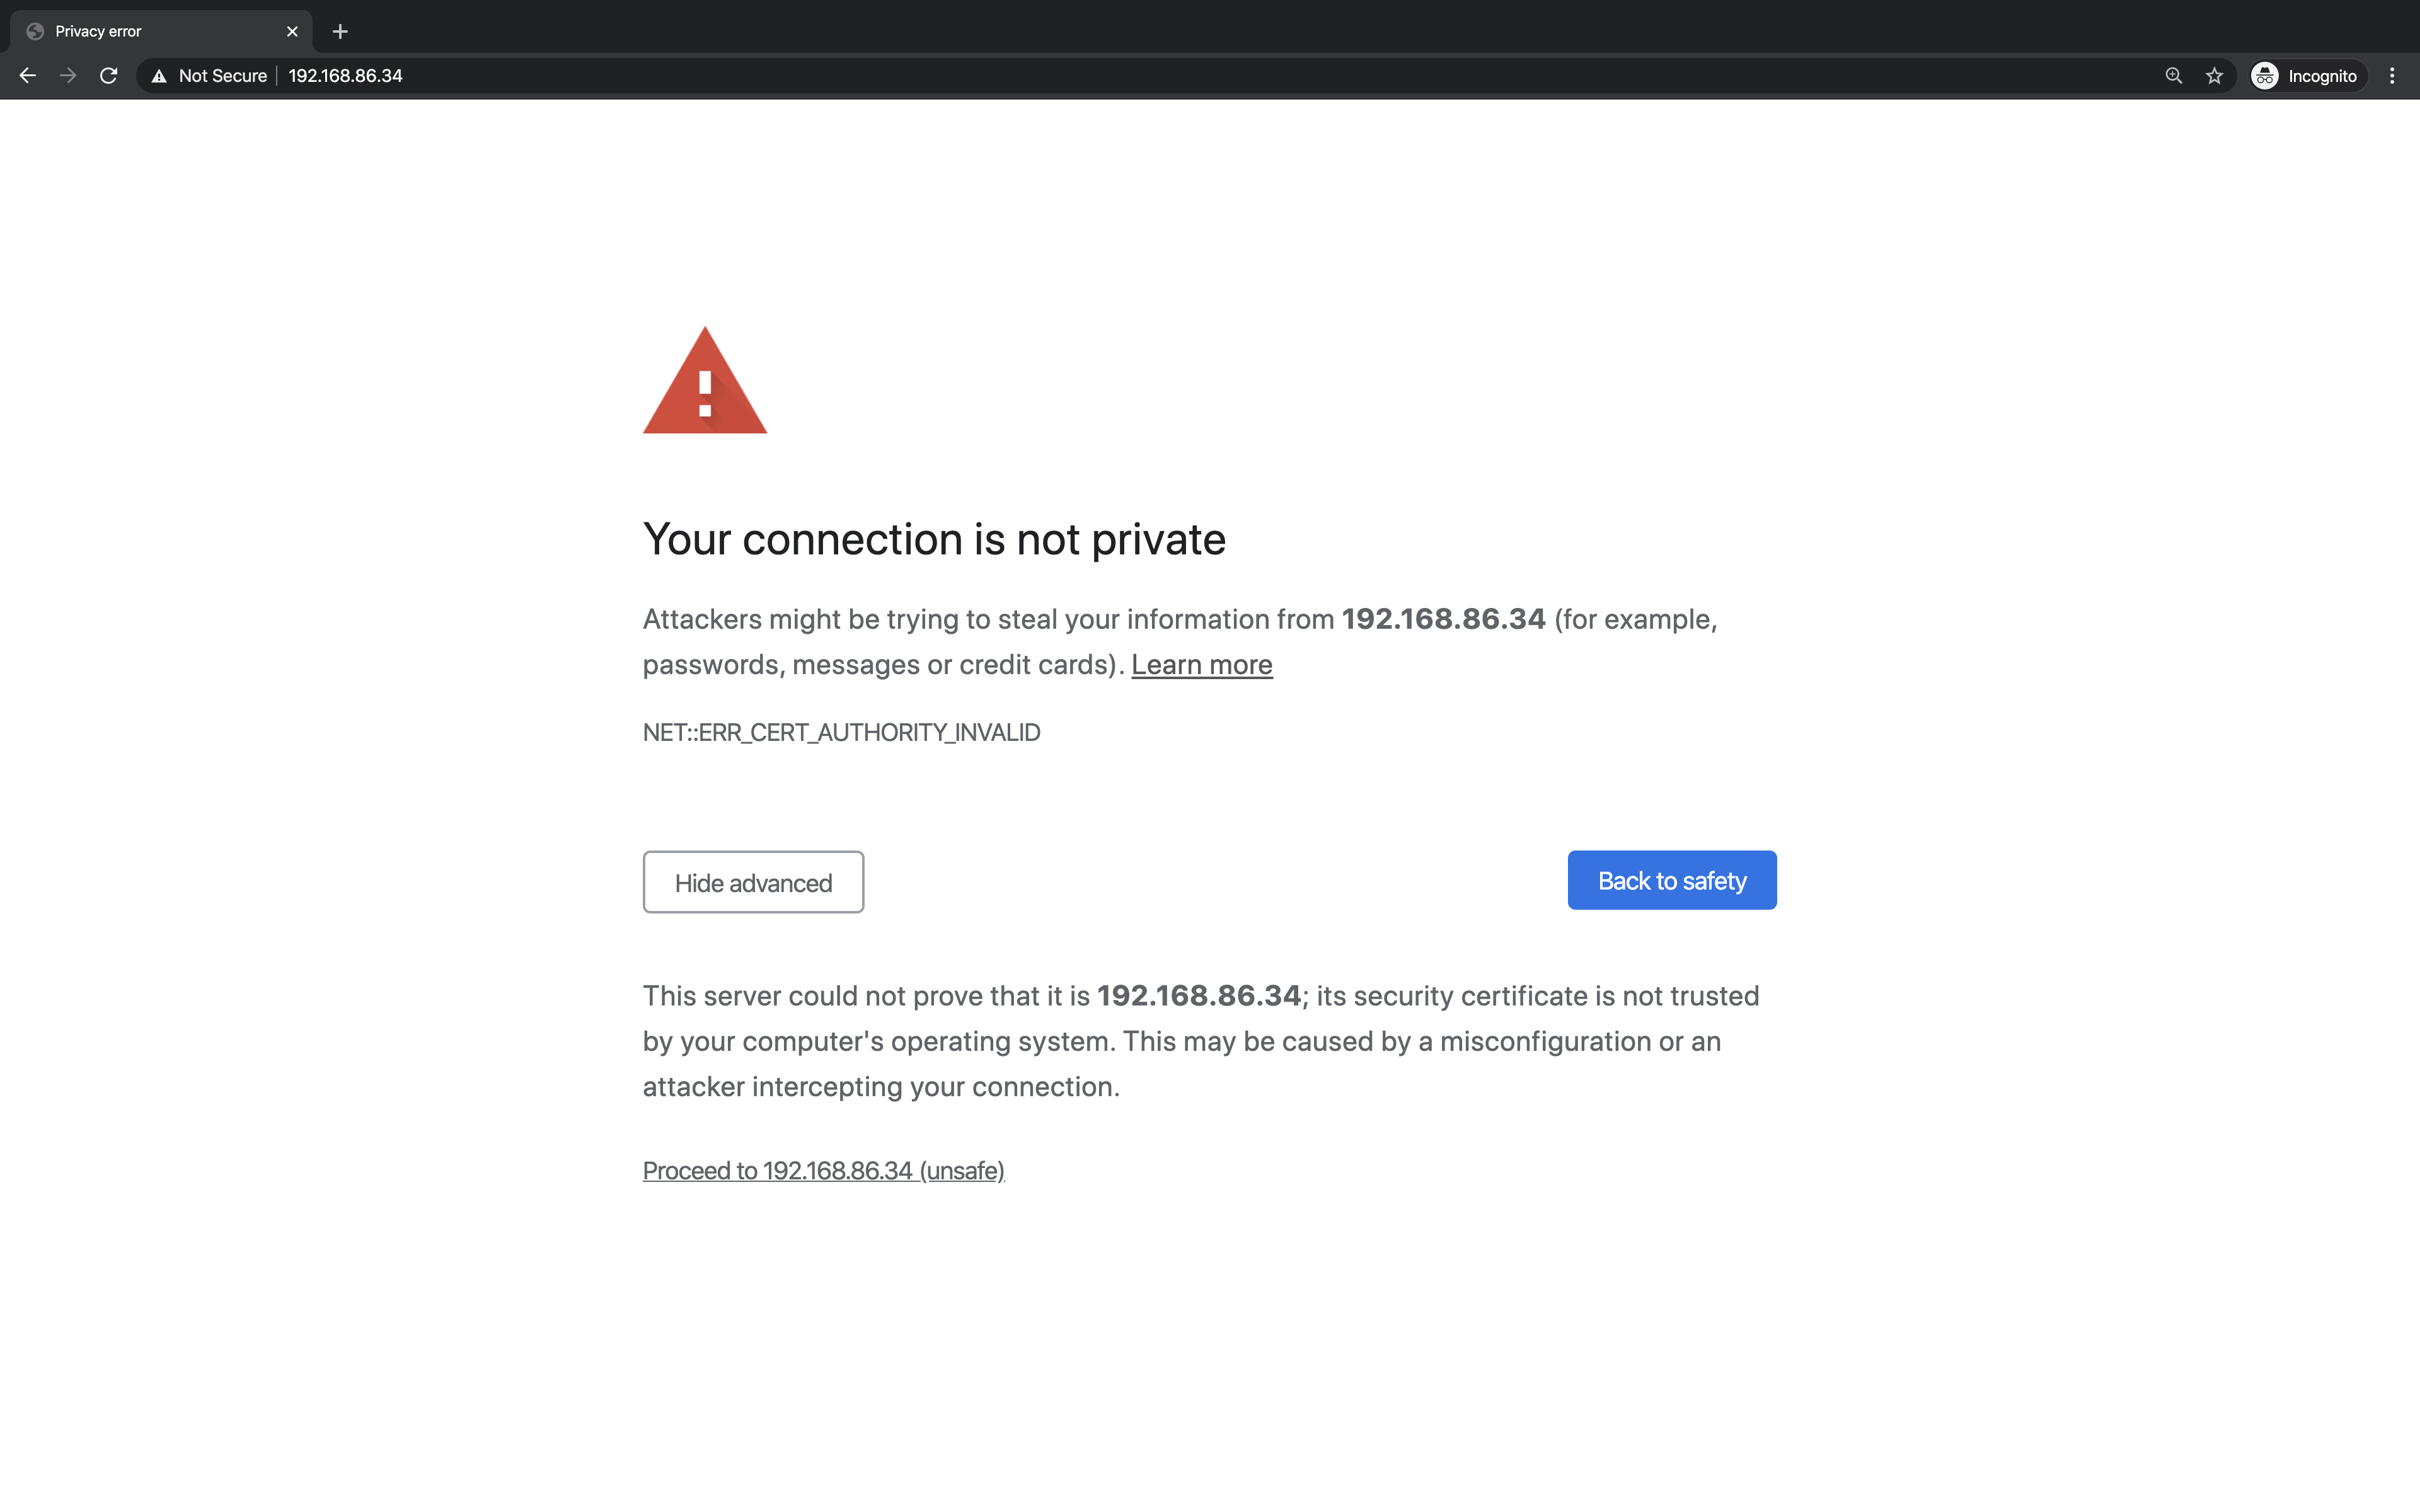This screenshot has width=2420, height=1512.
Task: Open the Learn more link
Action: [1201, 665]
